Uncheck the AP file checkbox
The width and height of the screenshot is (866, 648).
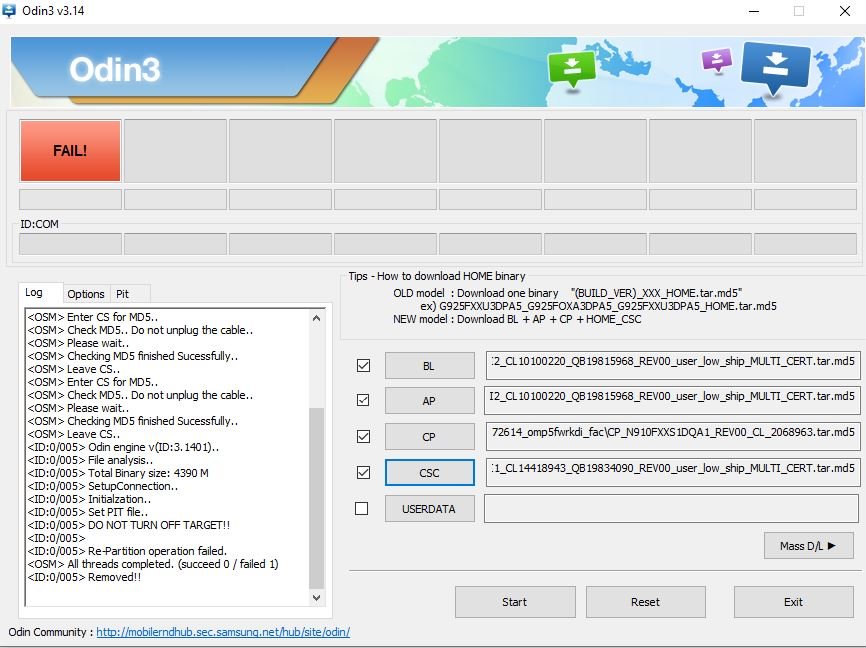(363, 400)
